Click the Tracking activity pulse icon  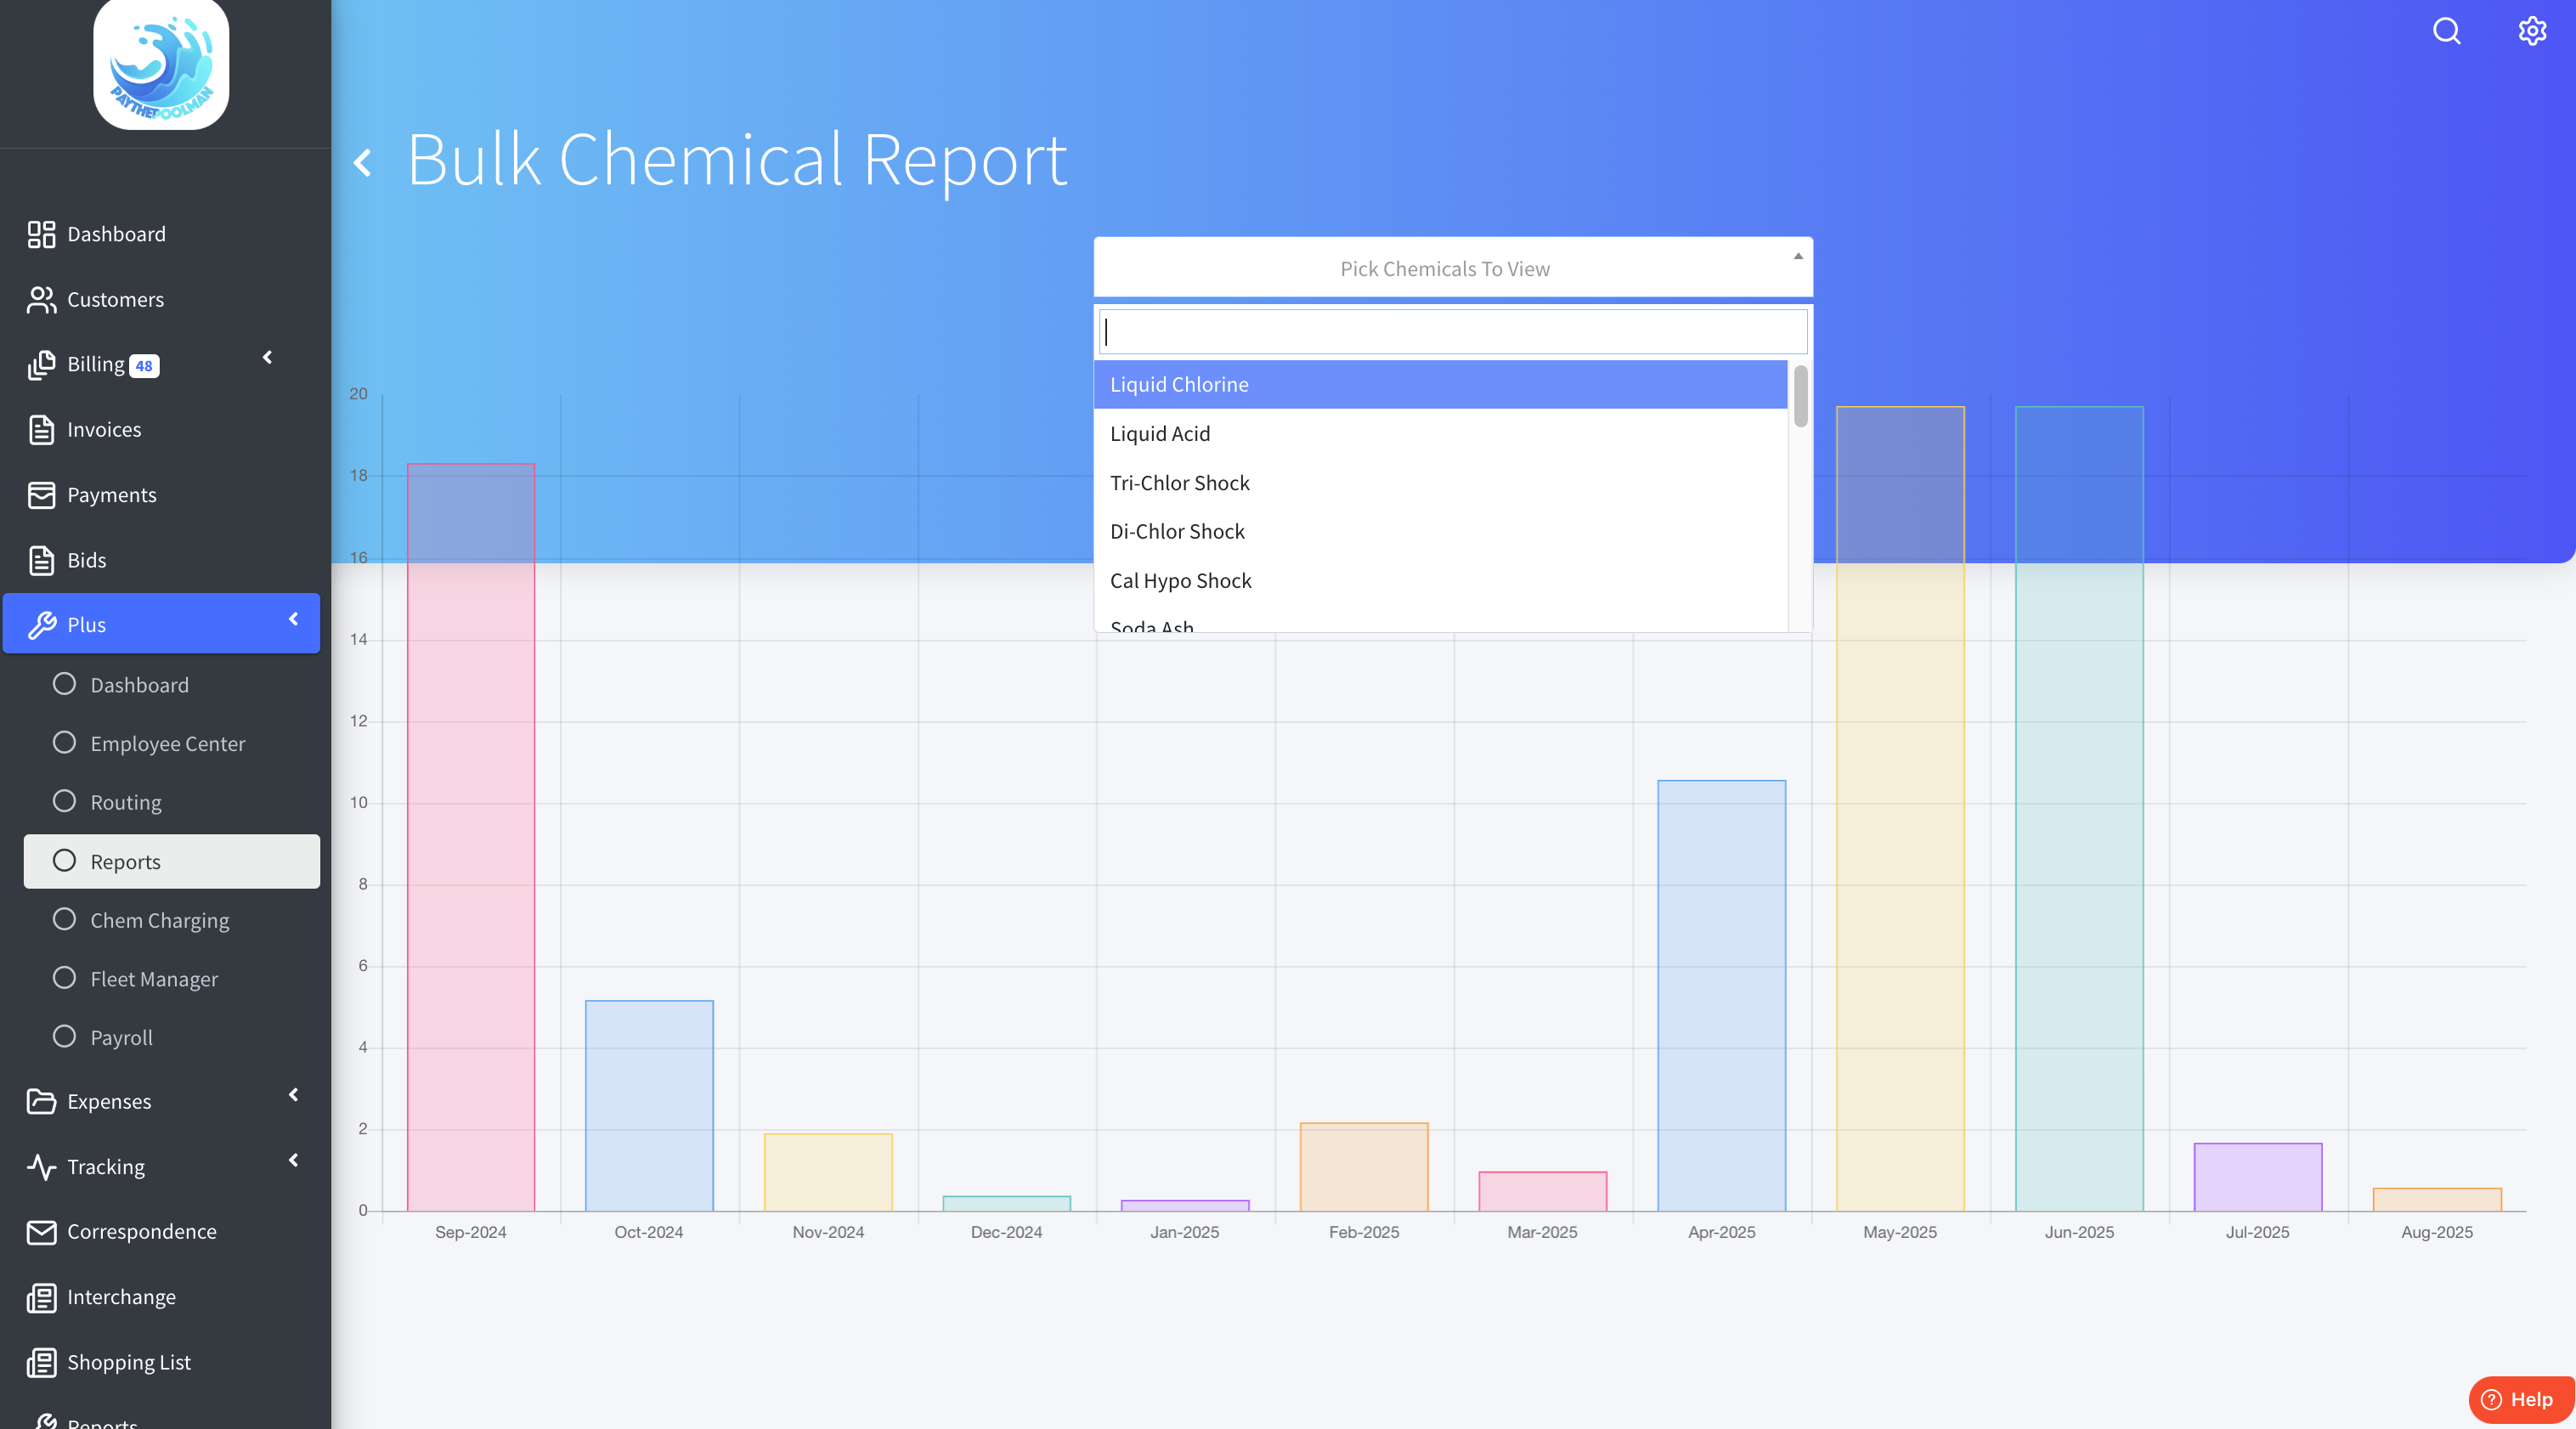[x=41, y=1166]
